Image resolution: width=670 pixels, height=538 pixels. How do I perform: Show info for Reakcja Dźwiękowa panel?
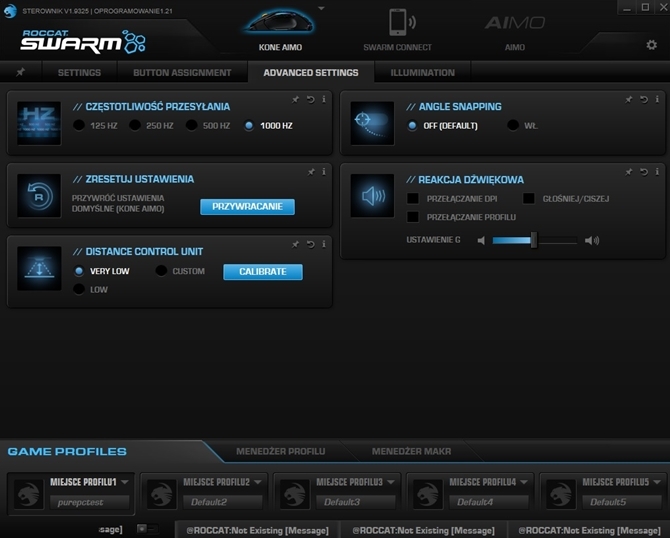[x=657, y=171]
